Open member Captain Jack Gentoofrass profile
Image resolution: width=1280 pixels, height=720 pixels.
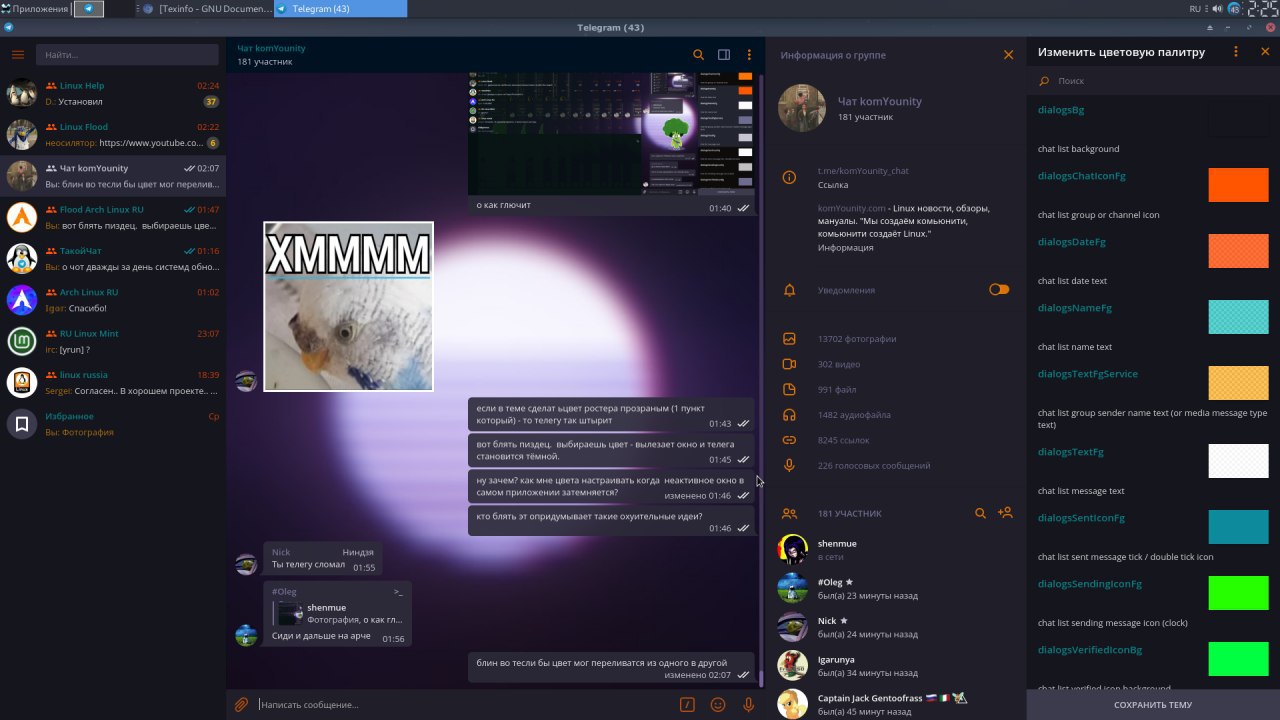896,704
